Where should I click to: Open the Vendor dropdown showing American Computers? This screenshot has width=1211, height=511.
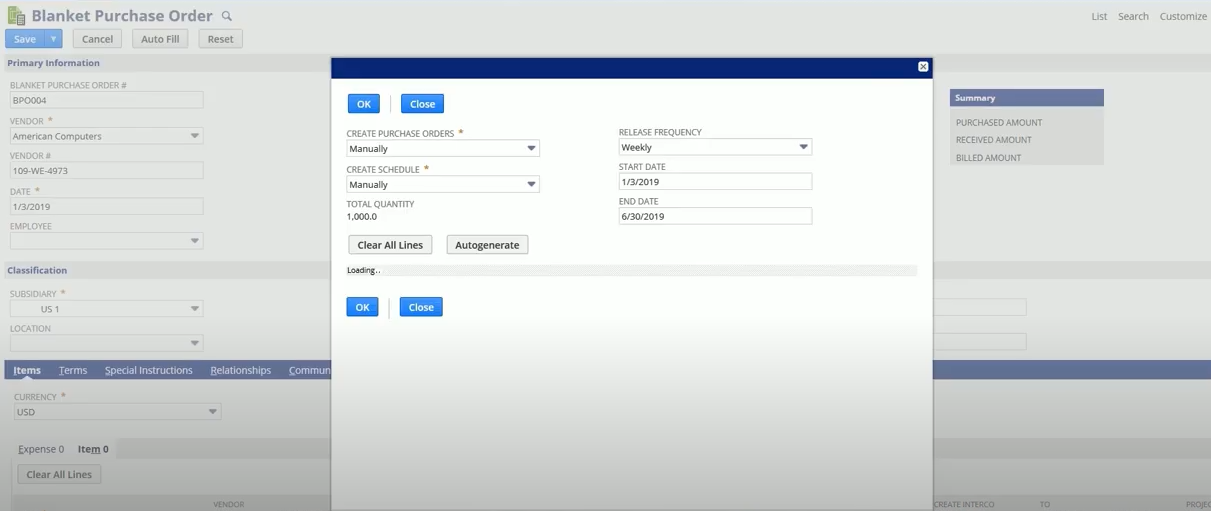(x=107, y=136)
